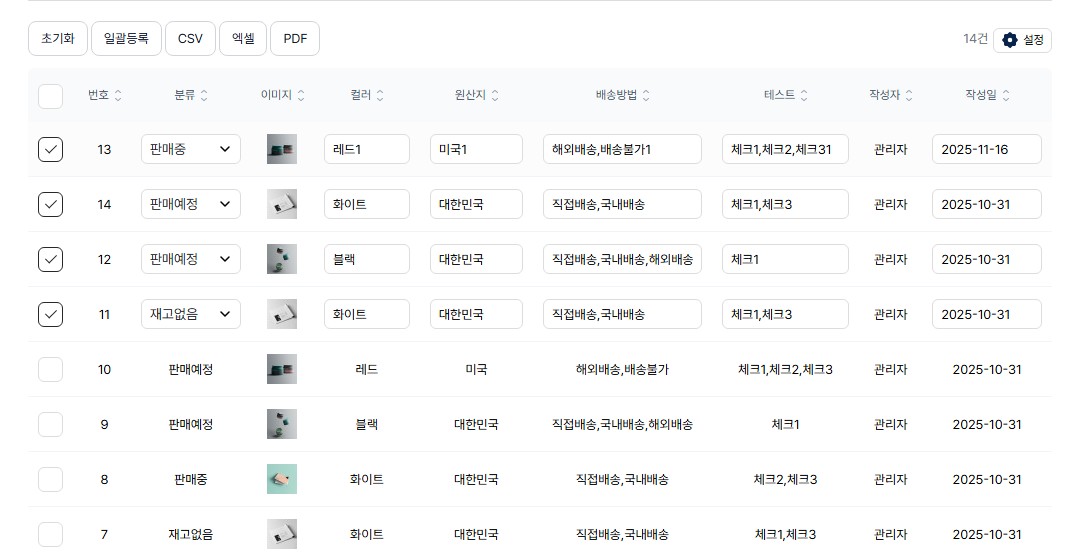Sort the table by 원산지 column

(x=495, y=95)
